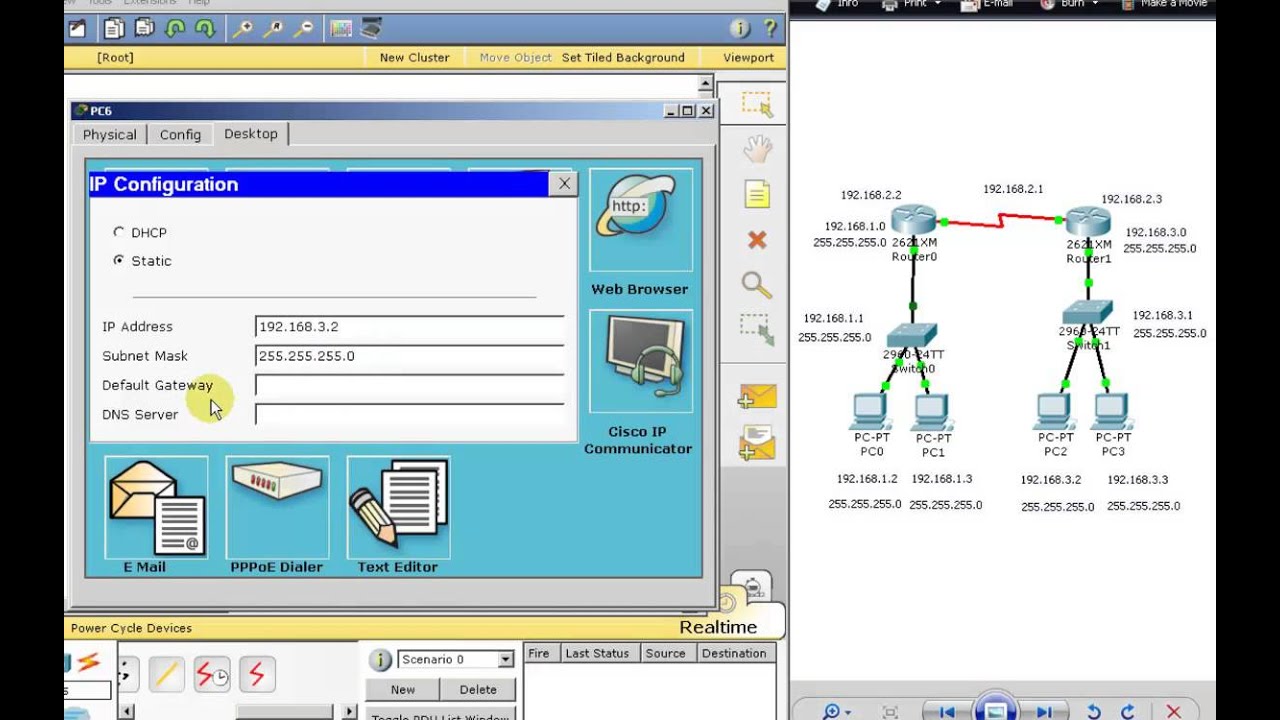Click the workspace scroll up arrow
The width and height of the screenshot is (1280, 720).
(706, 85)
